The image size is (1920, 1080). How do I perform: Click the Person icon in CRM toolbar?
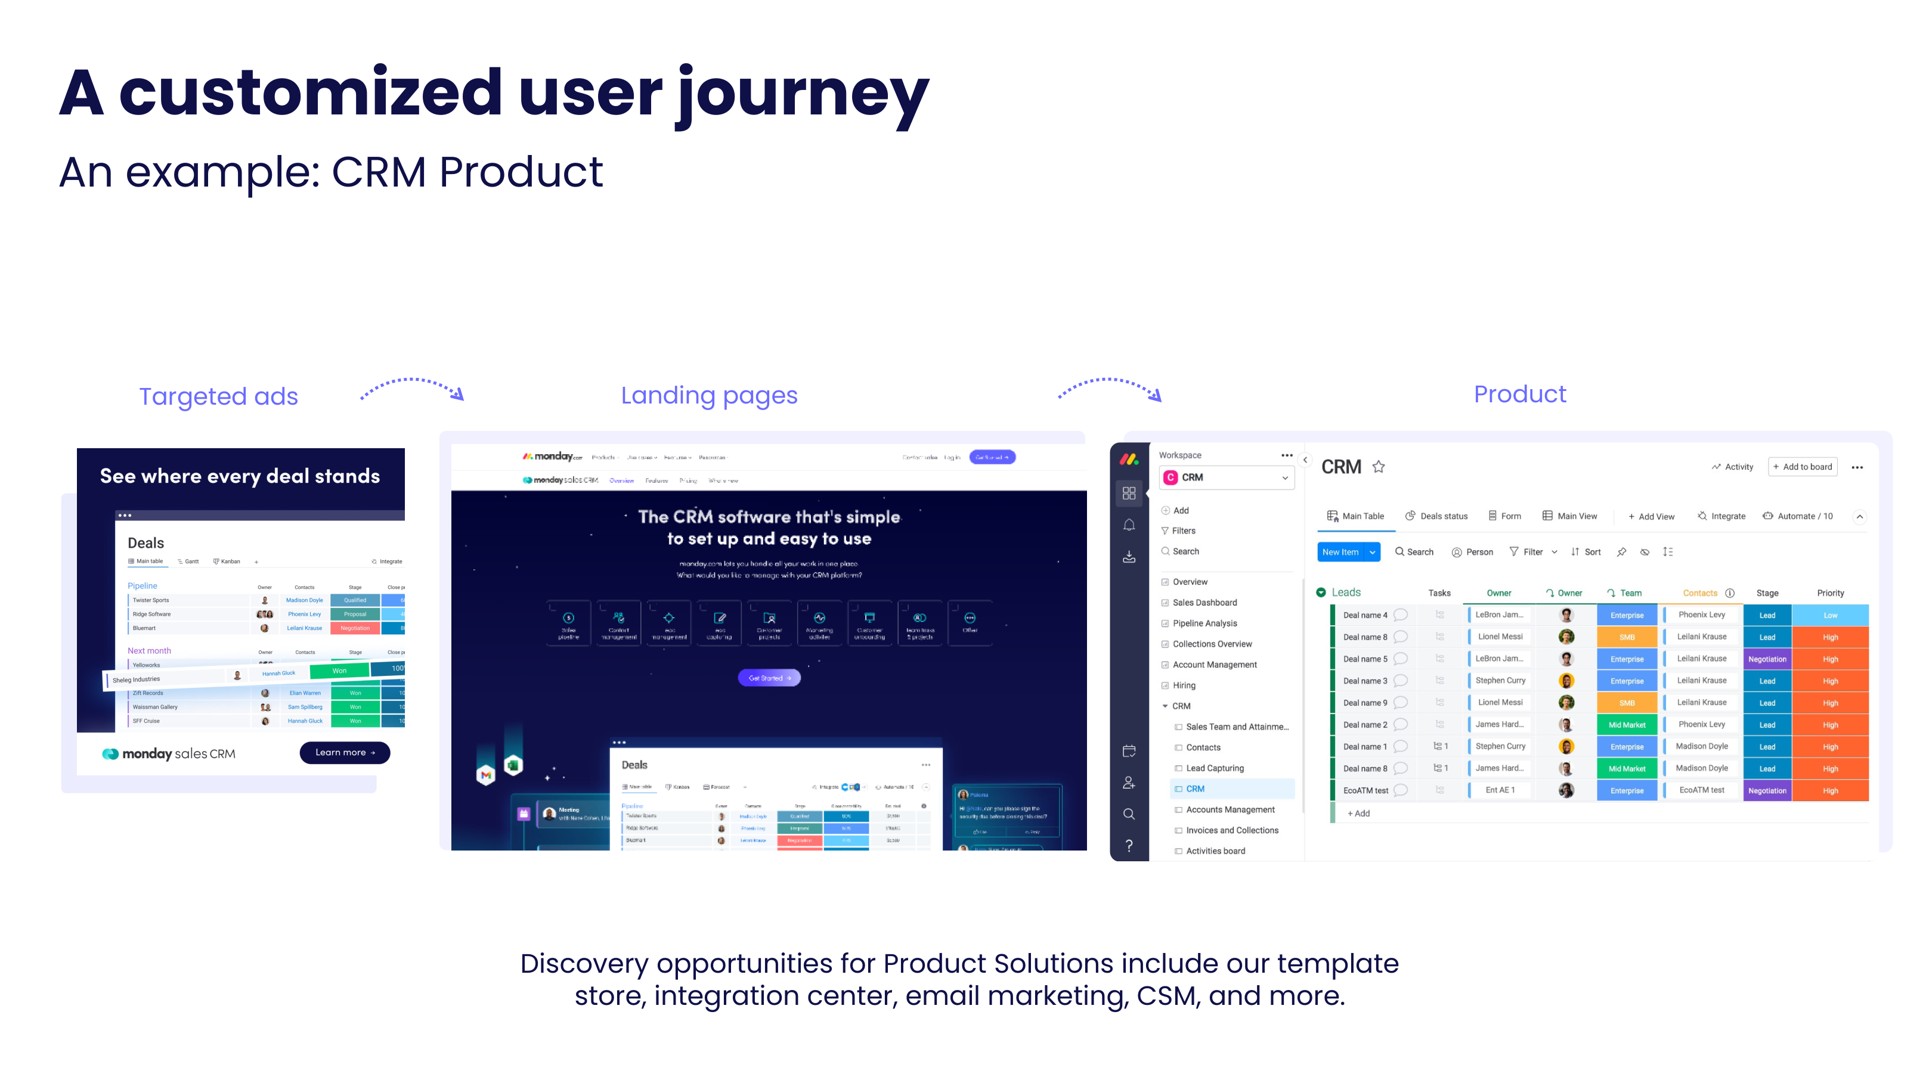[x=1468, y=551]
